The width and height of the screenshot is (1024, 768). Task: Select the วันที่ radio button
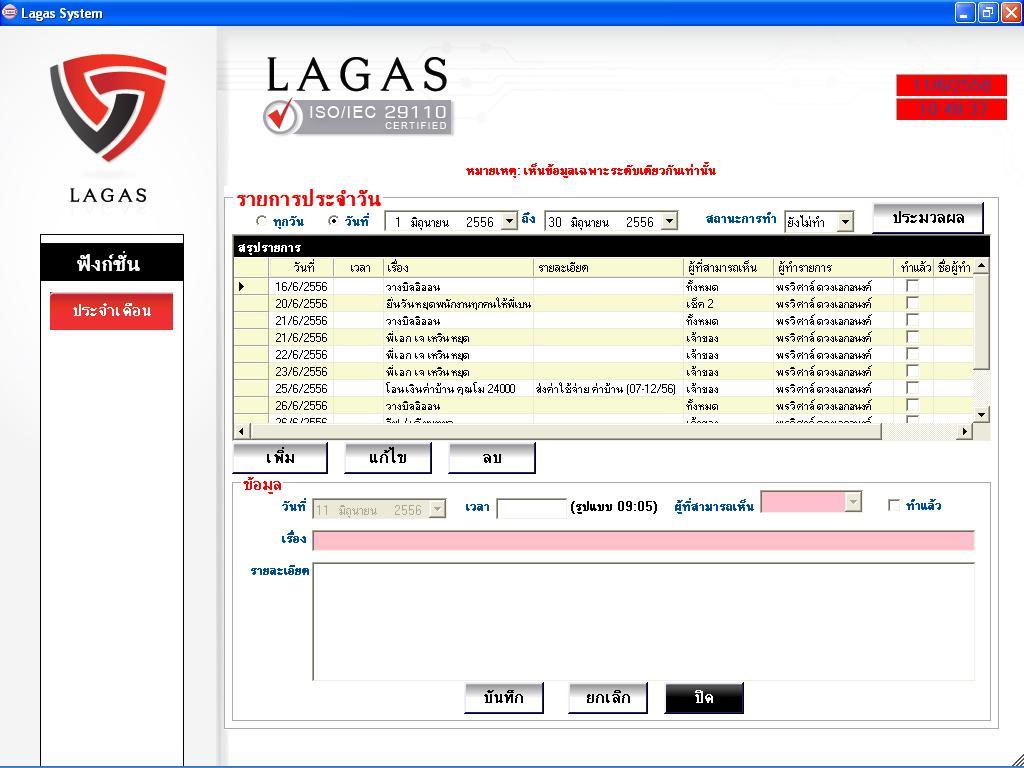pyautogui.click(x=334, y=222)
